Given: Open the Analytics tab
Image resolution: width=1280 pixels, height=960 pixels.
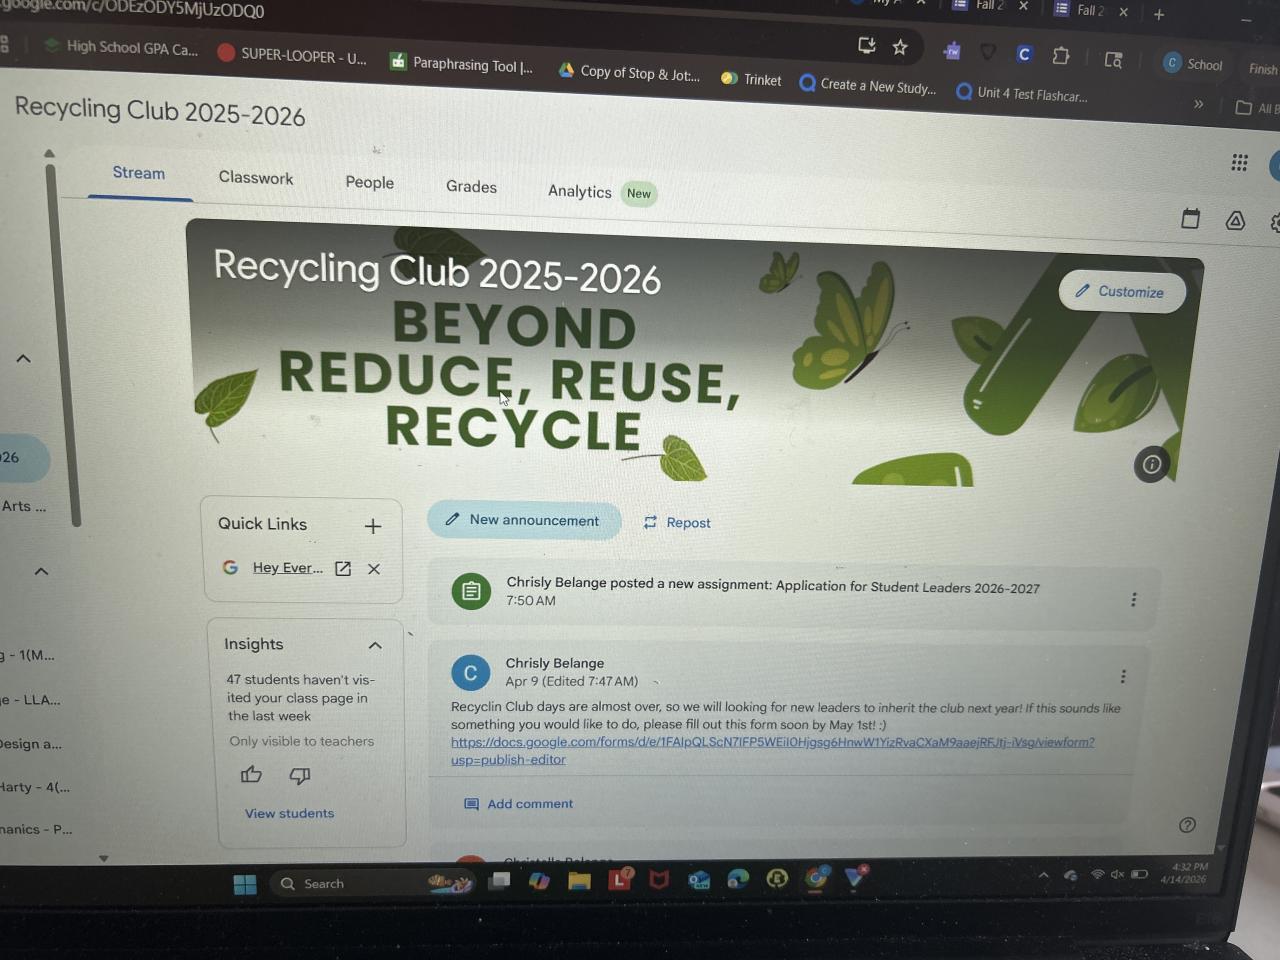Looking at the screenshot, I should point(579,191).
